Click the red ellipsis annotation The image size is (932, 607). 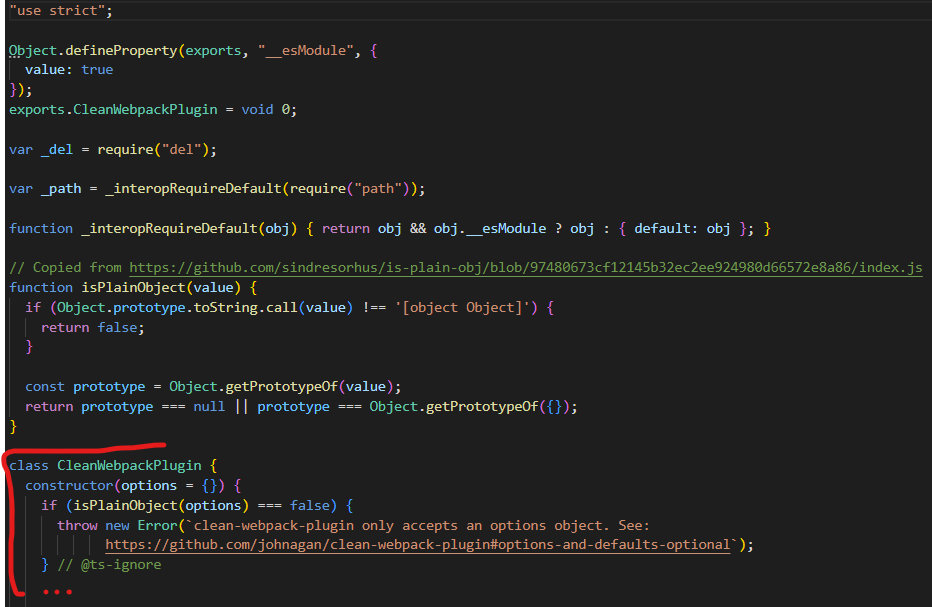57,591
